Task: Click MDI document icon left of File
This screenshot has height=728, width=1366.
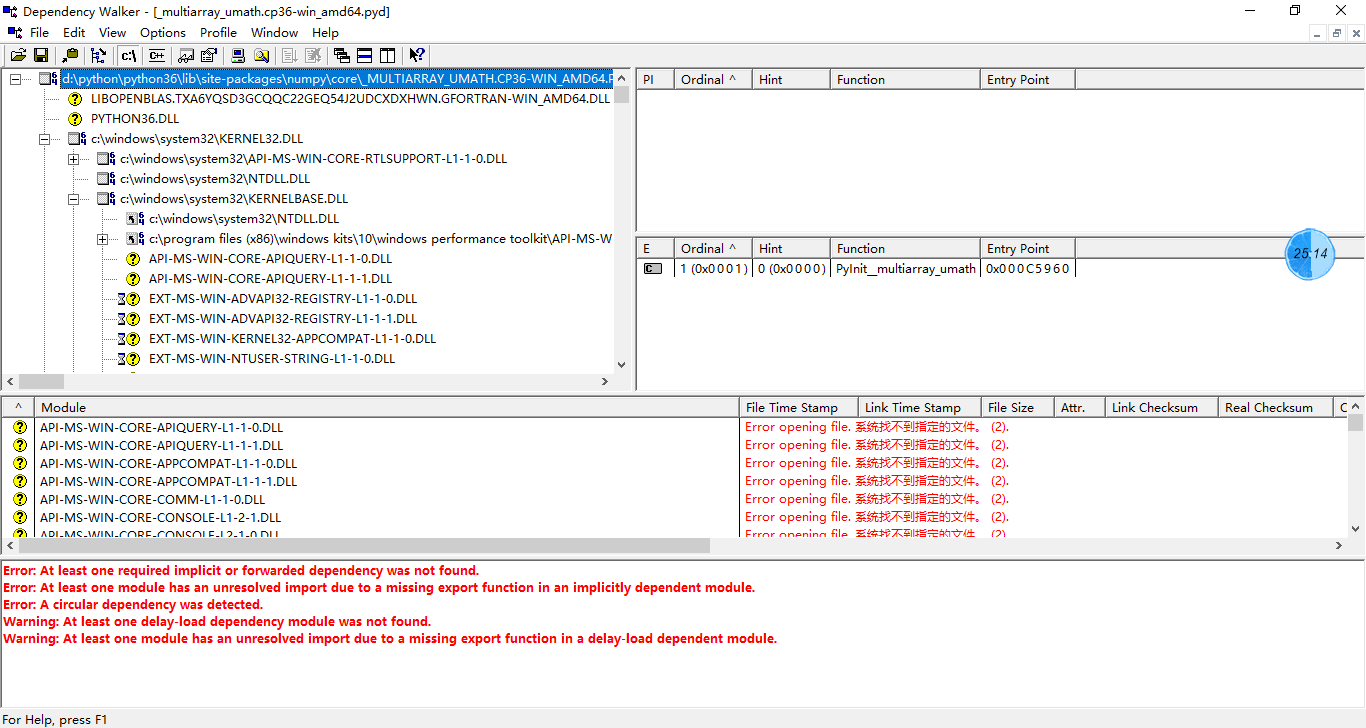Action: (x=14, y=33)
